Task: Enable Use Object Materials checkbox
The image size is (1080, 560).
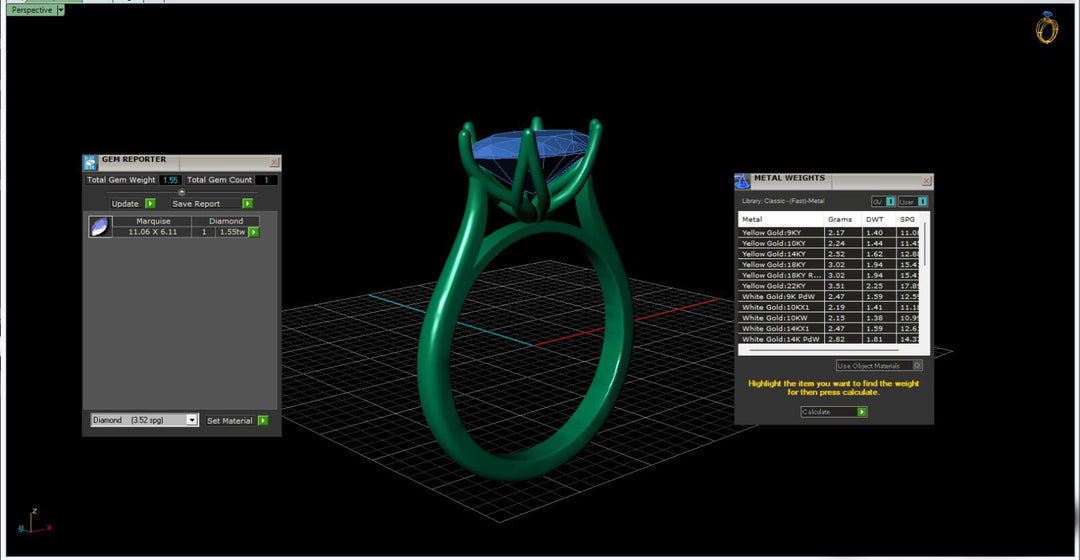Action: click(x=918, y=366)
